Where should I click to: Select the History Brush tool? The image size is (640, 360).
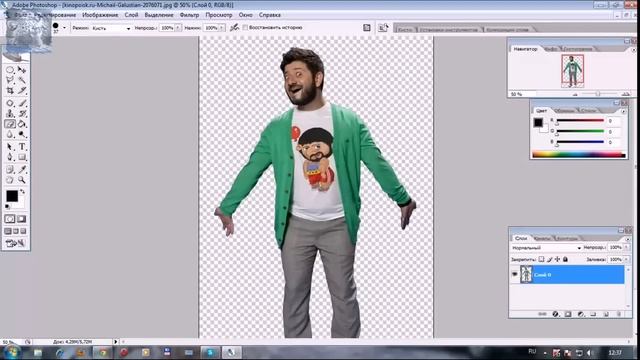pos(22,113)
